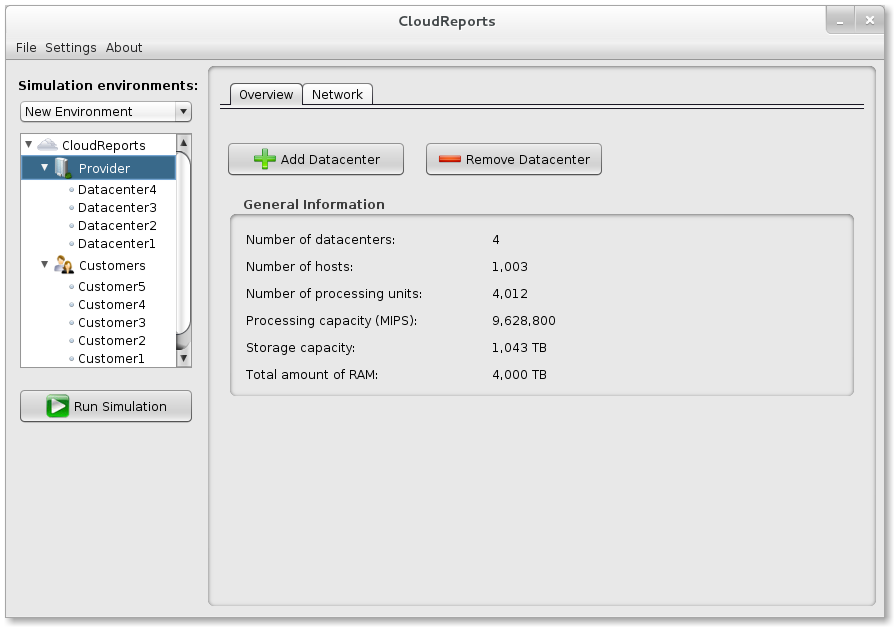Click the server icon next to Provider
The image size is (894, 627).
(x=61, y=167)
